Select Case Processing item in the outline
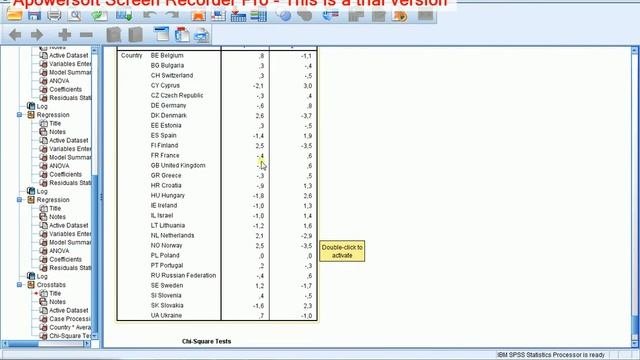The height and width of the screenshot is (360, 640). coord(70,319)
